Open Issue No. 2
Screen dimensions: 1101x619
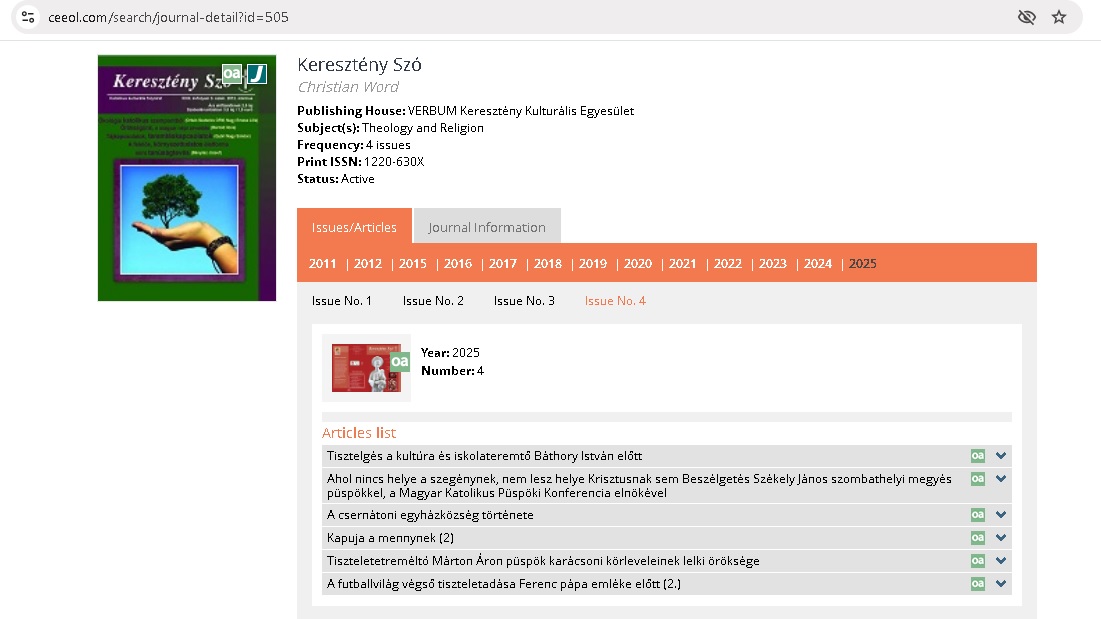point(433,301)
